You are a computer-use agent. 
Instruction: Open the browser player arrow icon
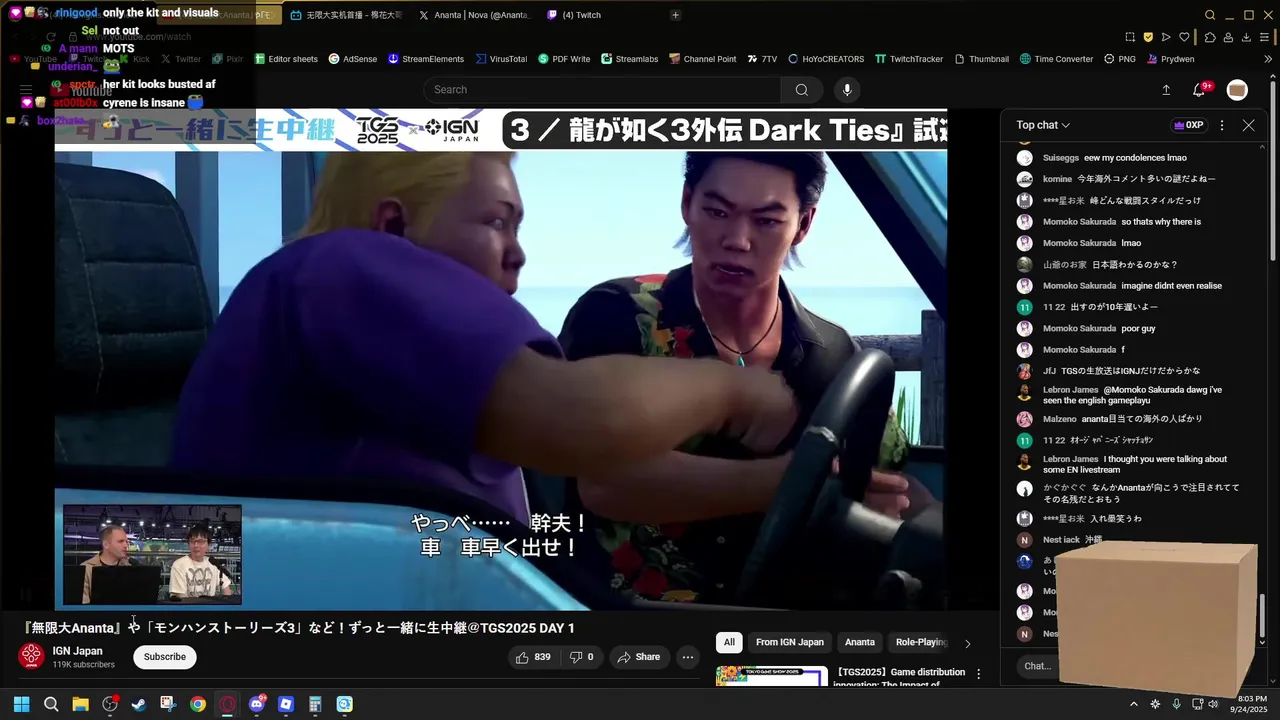1166,37
